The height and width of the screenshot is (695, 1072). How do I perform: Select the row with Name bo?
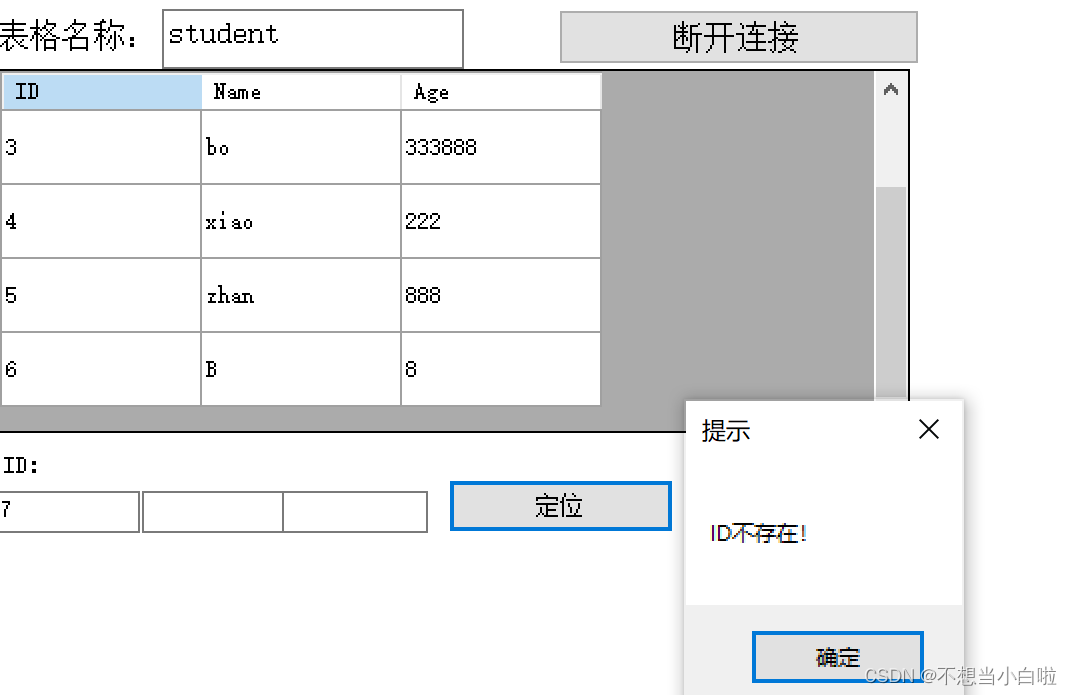pos(300,147)
